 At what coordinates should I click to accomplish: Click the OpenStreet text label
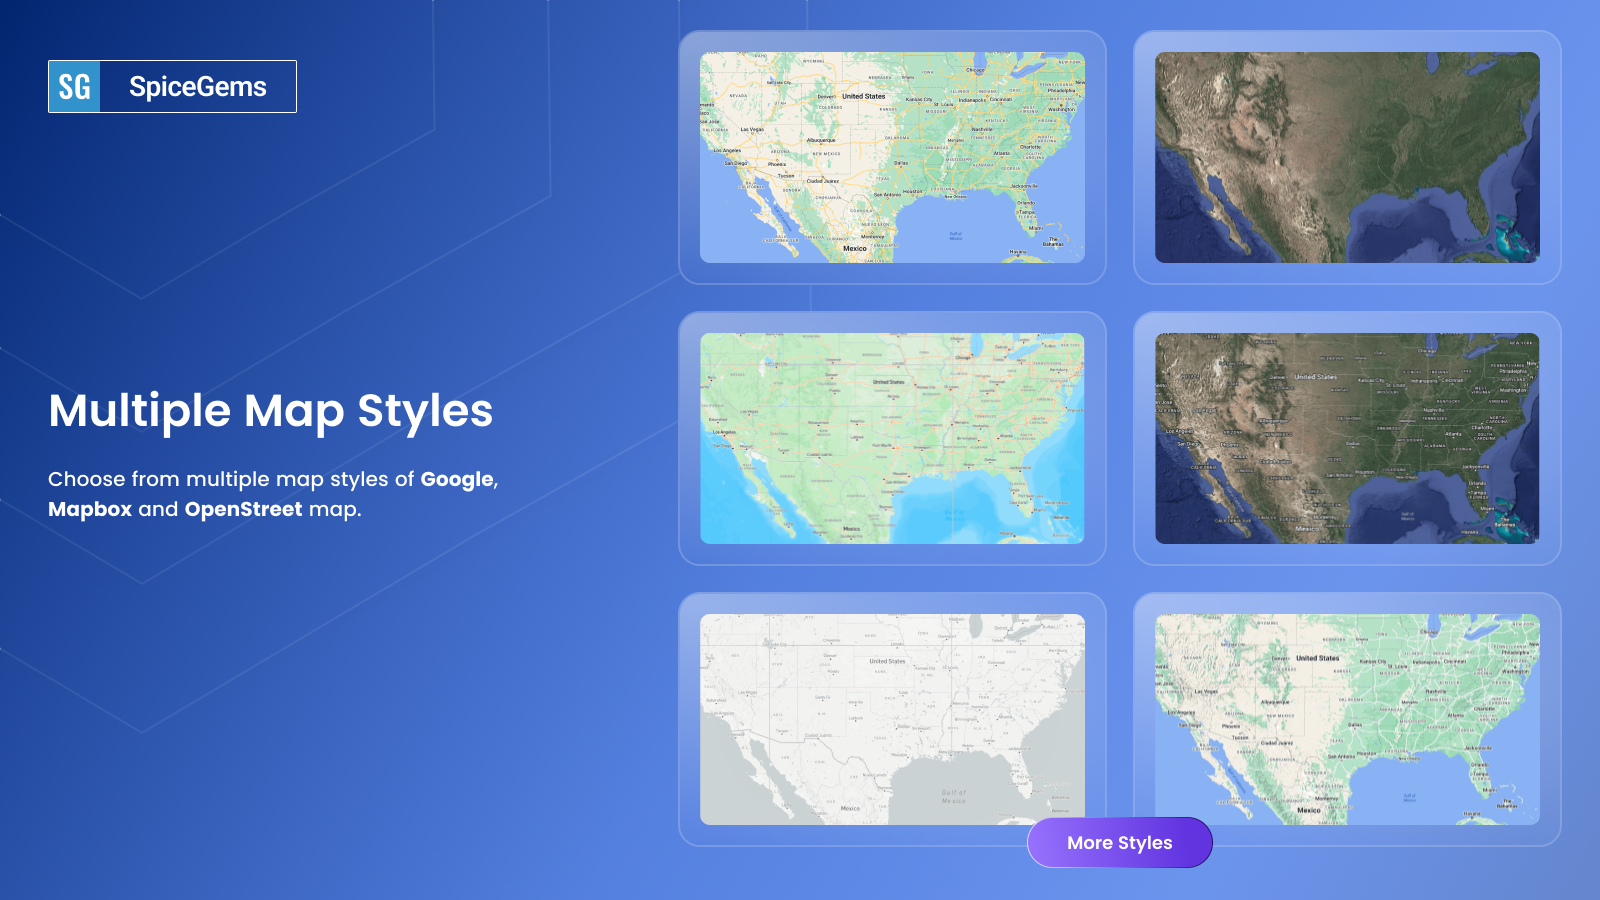coord(242,509)
